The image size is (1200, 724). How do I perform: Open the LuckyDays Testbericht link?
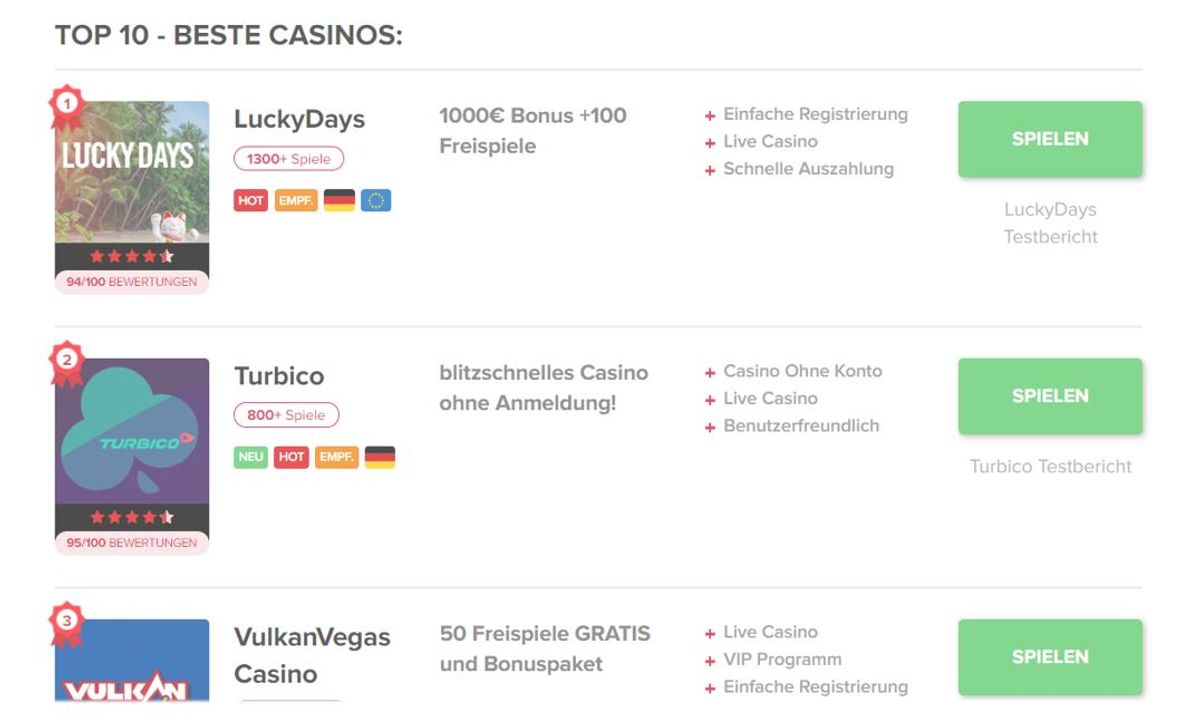pos(1050,223)
